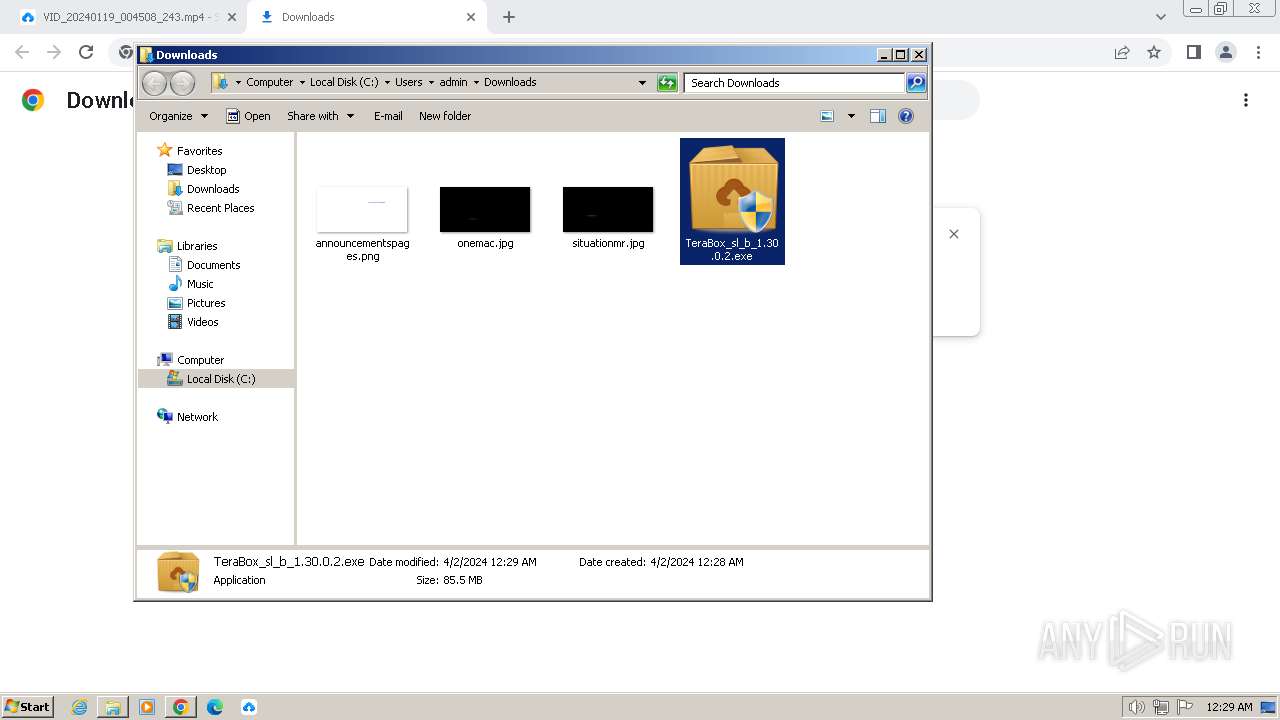Click Local Disk (C:) in address breadcrumb
Image resolution: width=1280 pixels, height=720 pixels.
[344, 83]
